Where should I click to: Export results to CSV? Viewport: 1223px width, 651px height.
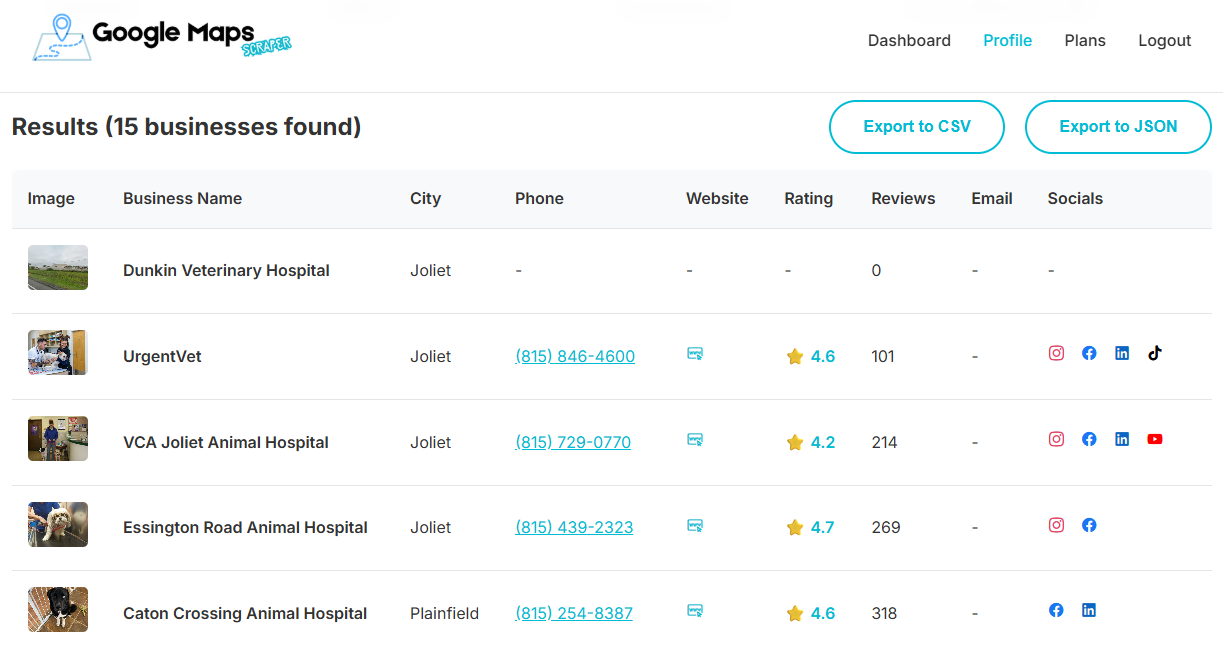tap(916, 127)
